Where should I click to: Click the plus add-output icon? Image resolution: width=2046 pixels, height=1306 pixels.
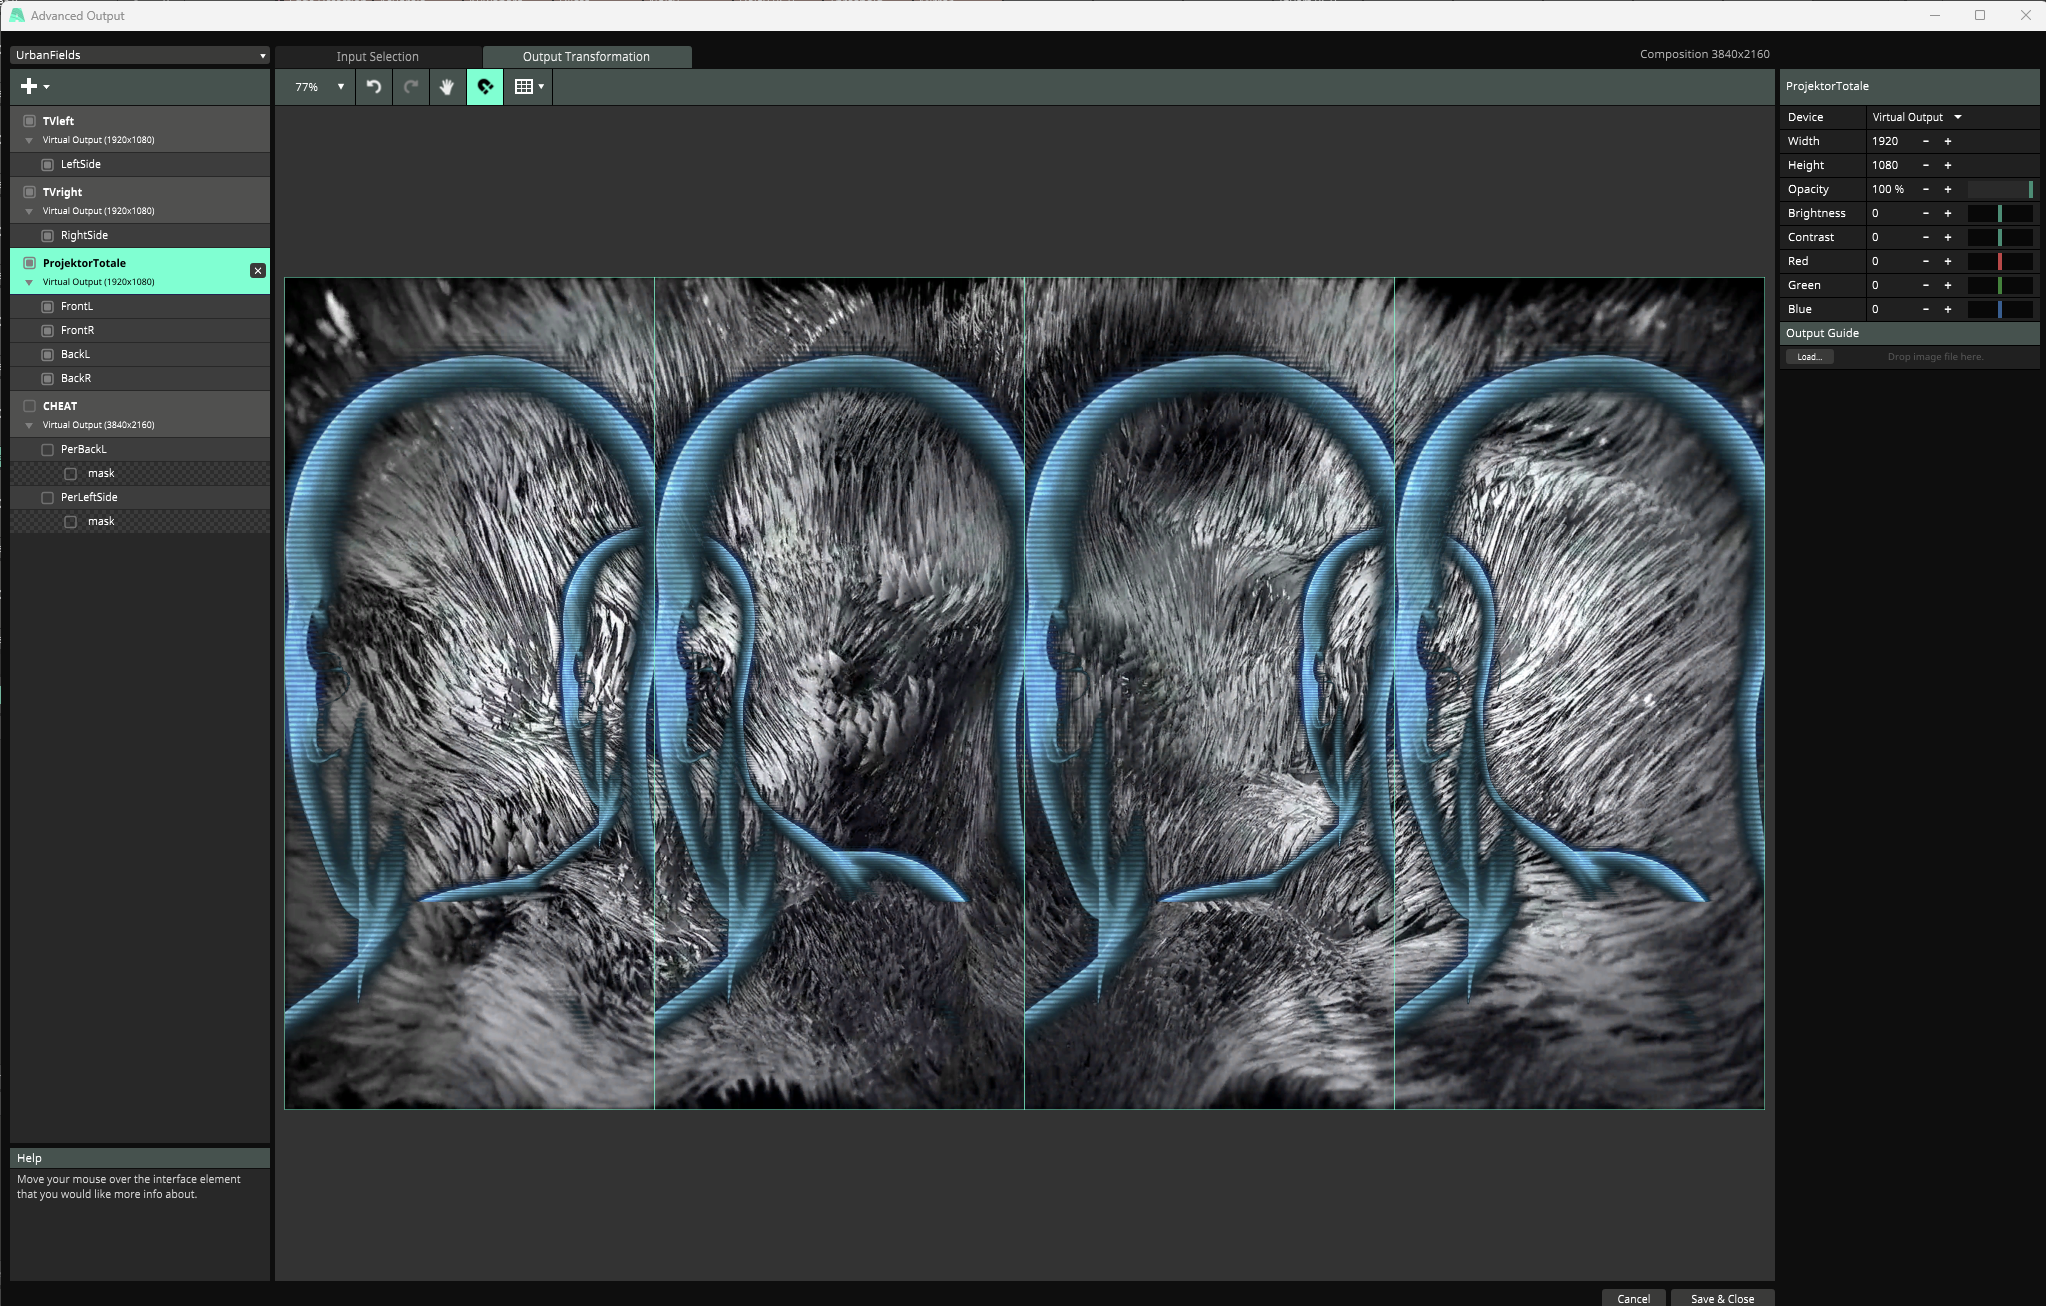30,87
